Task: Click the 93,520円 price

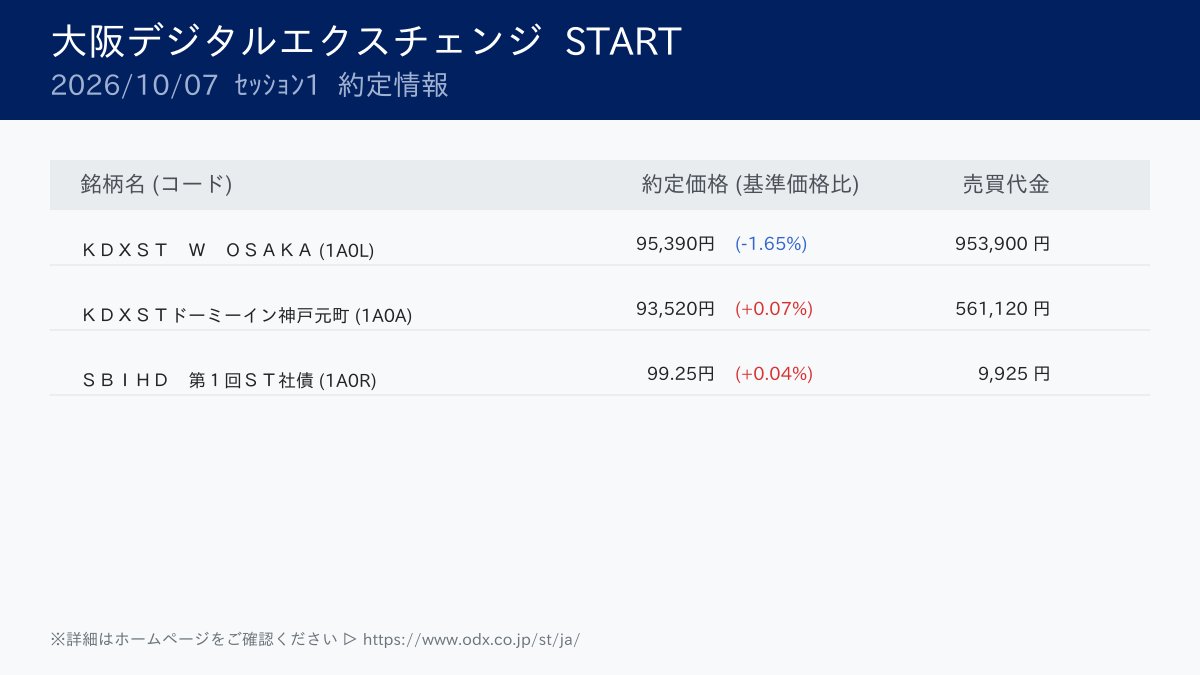Action: click(675, 308)
